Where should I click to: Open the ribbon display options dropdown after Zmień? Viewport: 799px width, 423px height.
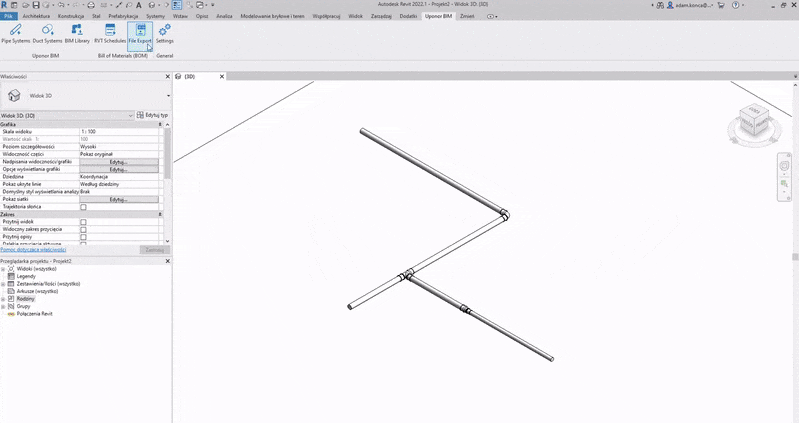tap(492, 16)
